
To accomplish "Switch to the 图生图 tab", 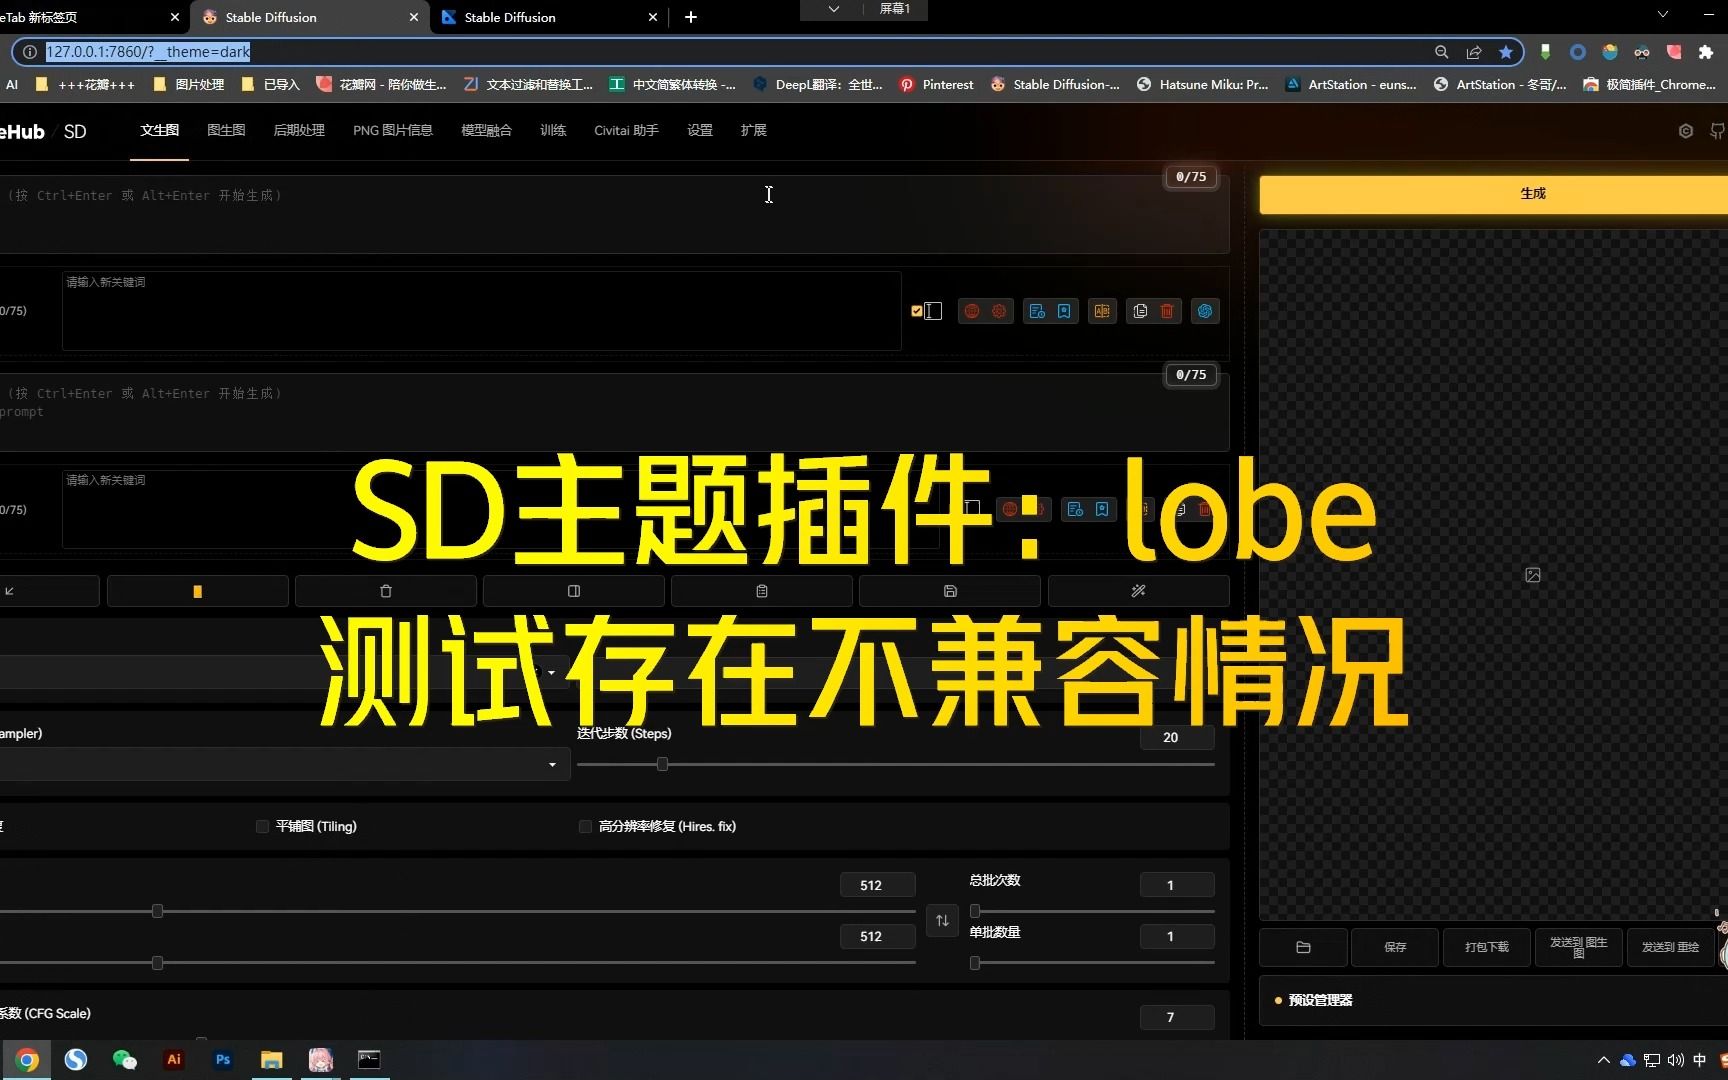I will coord(226,130).
